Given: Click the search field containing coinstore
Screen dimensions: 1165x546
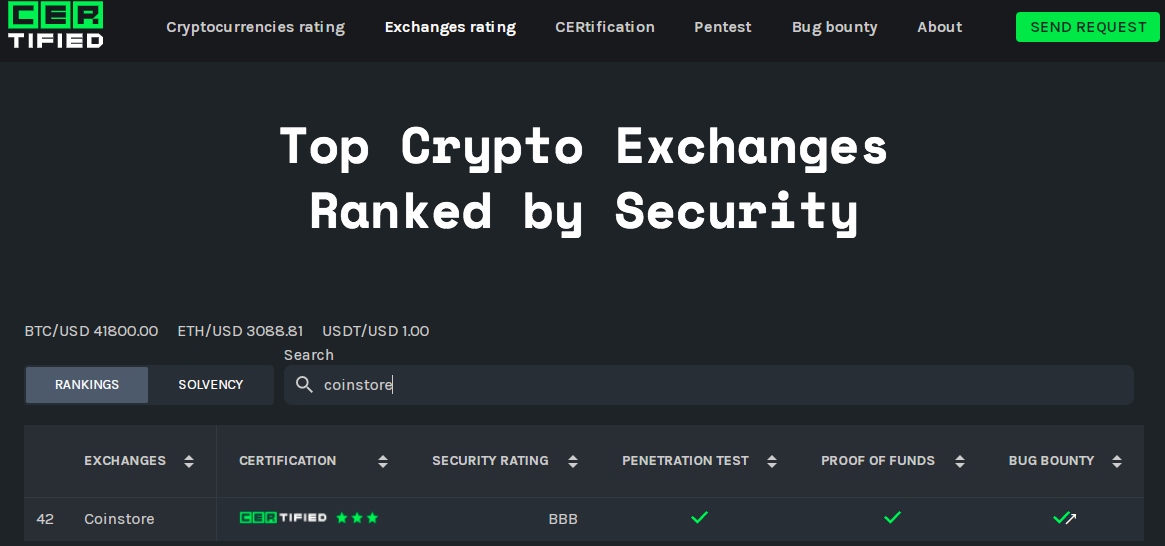Looking at the screenshot, I should pyautogui.click(x=709, y=385).
